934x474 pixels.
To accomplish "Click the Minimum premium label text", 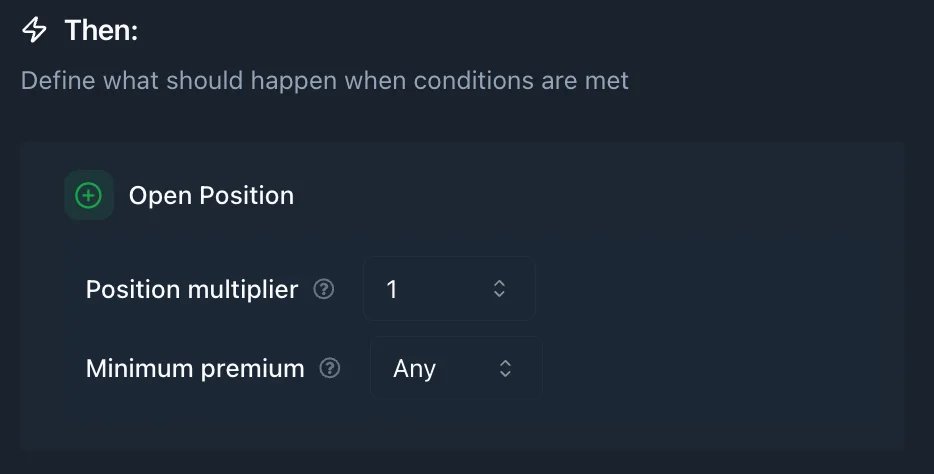I will (x=195, y=368).
